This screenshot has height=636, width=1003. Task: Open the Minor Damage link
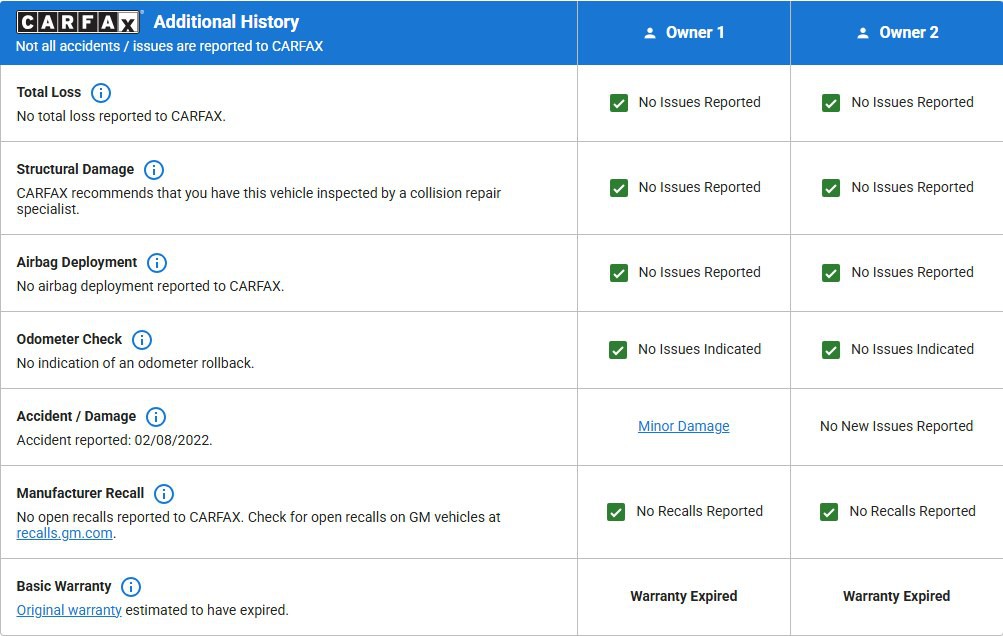pos(684,426)
